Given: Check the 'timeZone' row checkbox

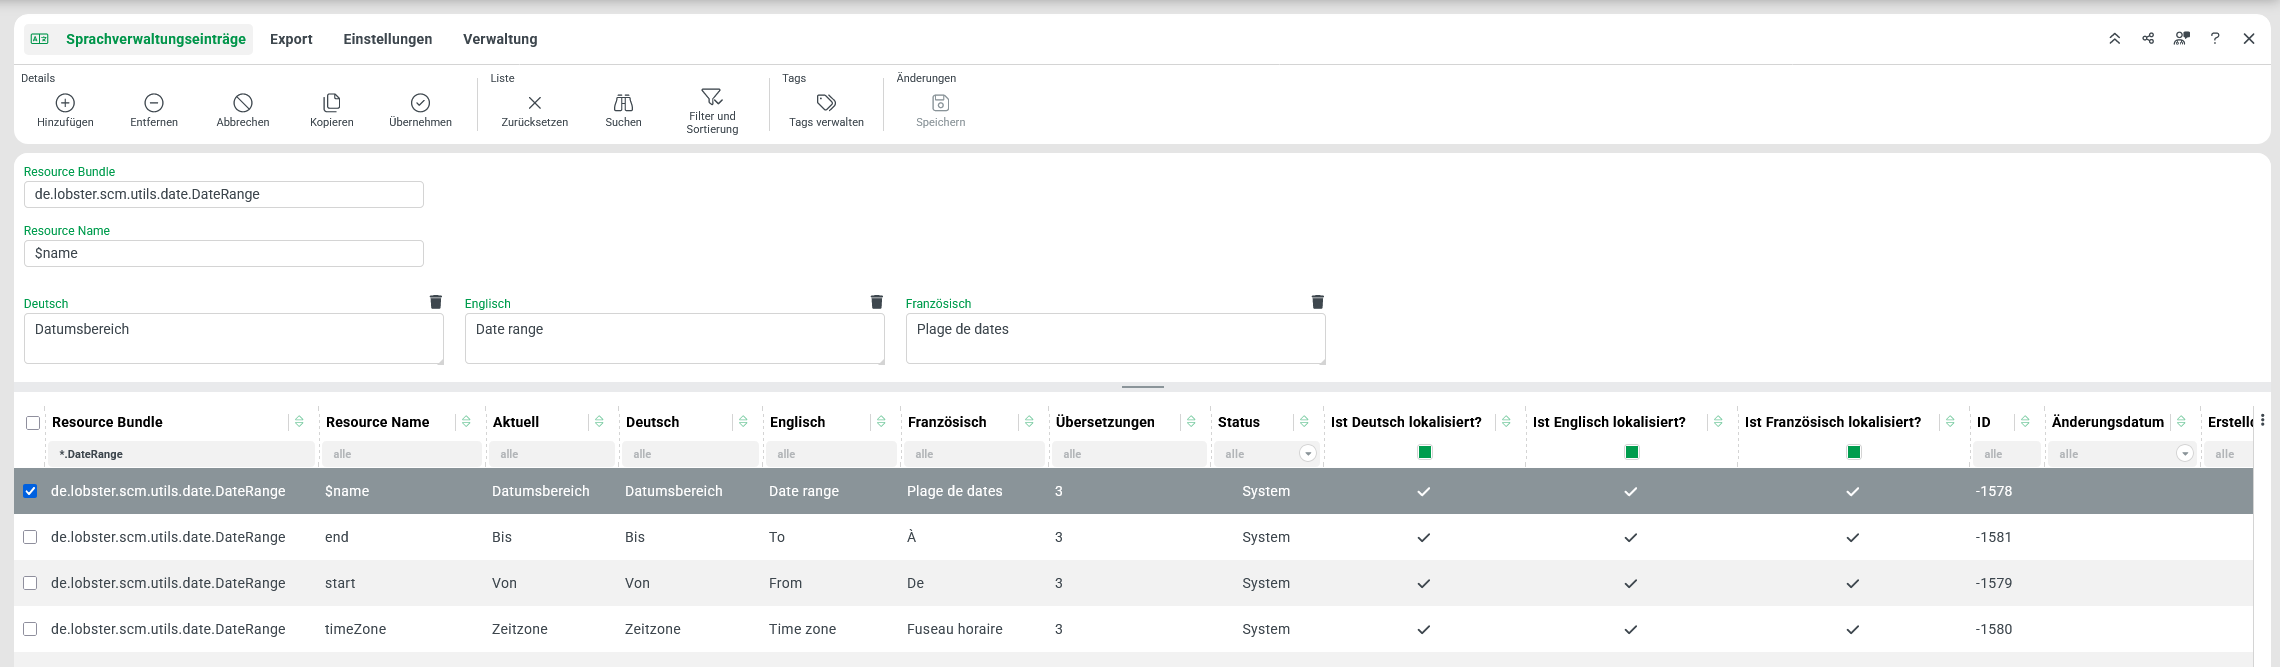Looking at the screenshot, I should pos(30,629).
